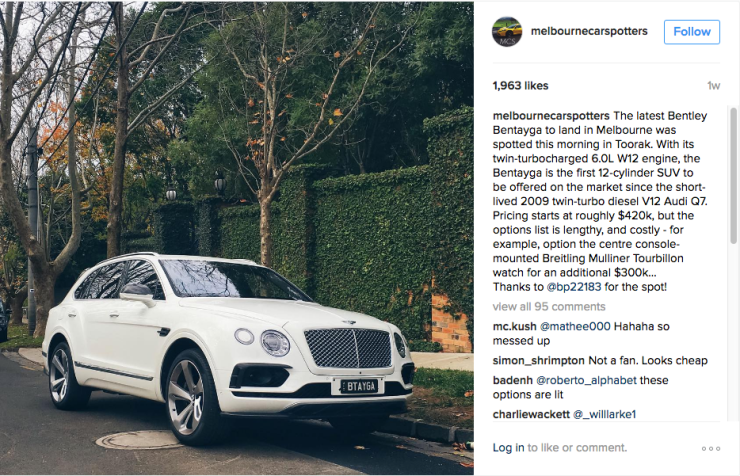The height and width of the screenshot is (476, 740).
Task: Click the Log in link
Action: click(x=508, y=448)
